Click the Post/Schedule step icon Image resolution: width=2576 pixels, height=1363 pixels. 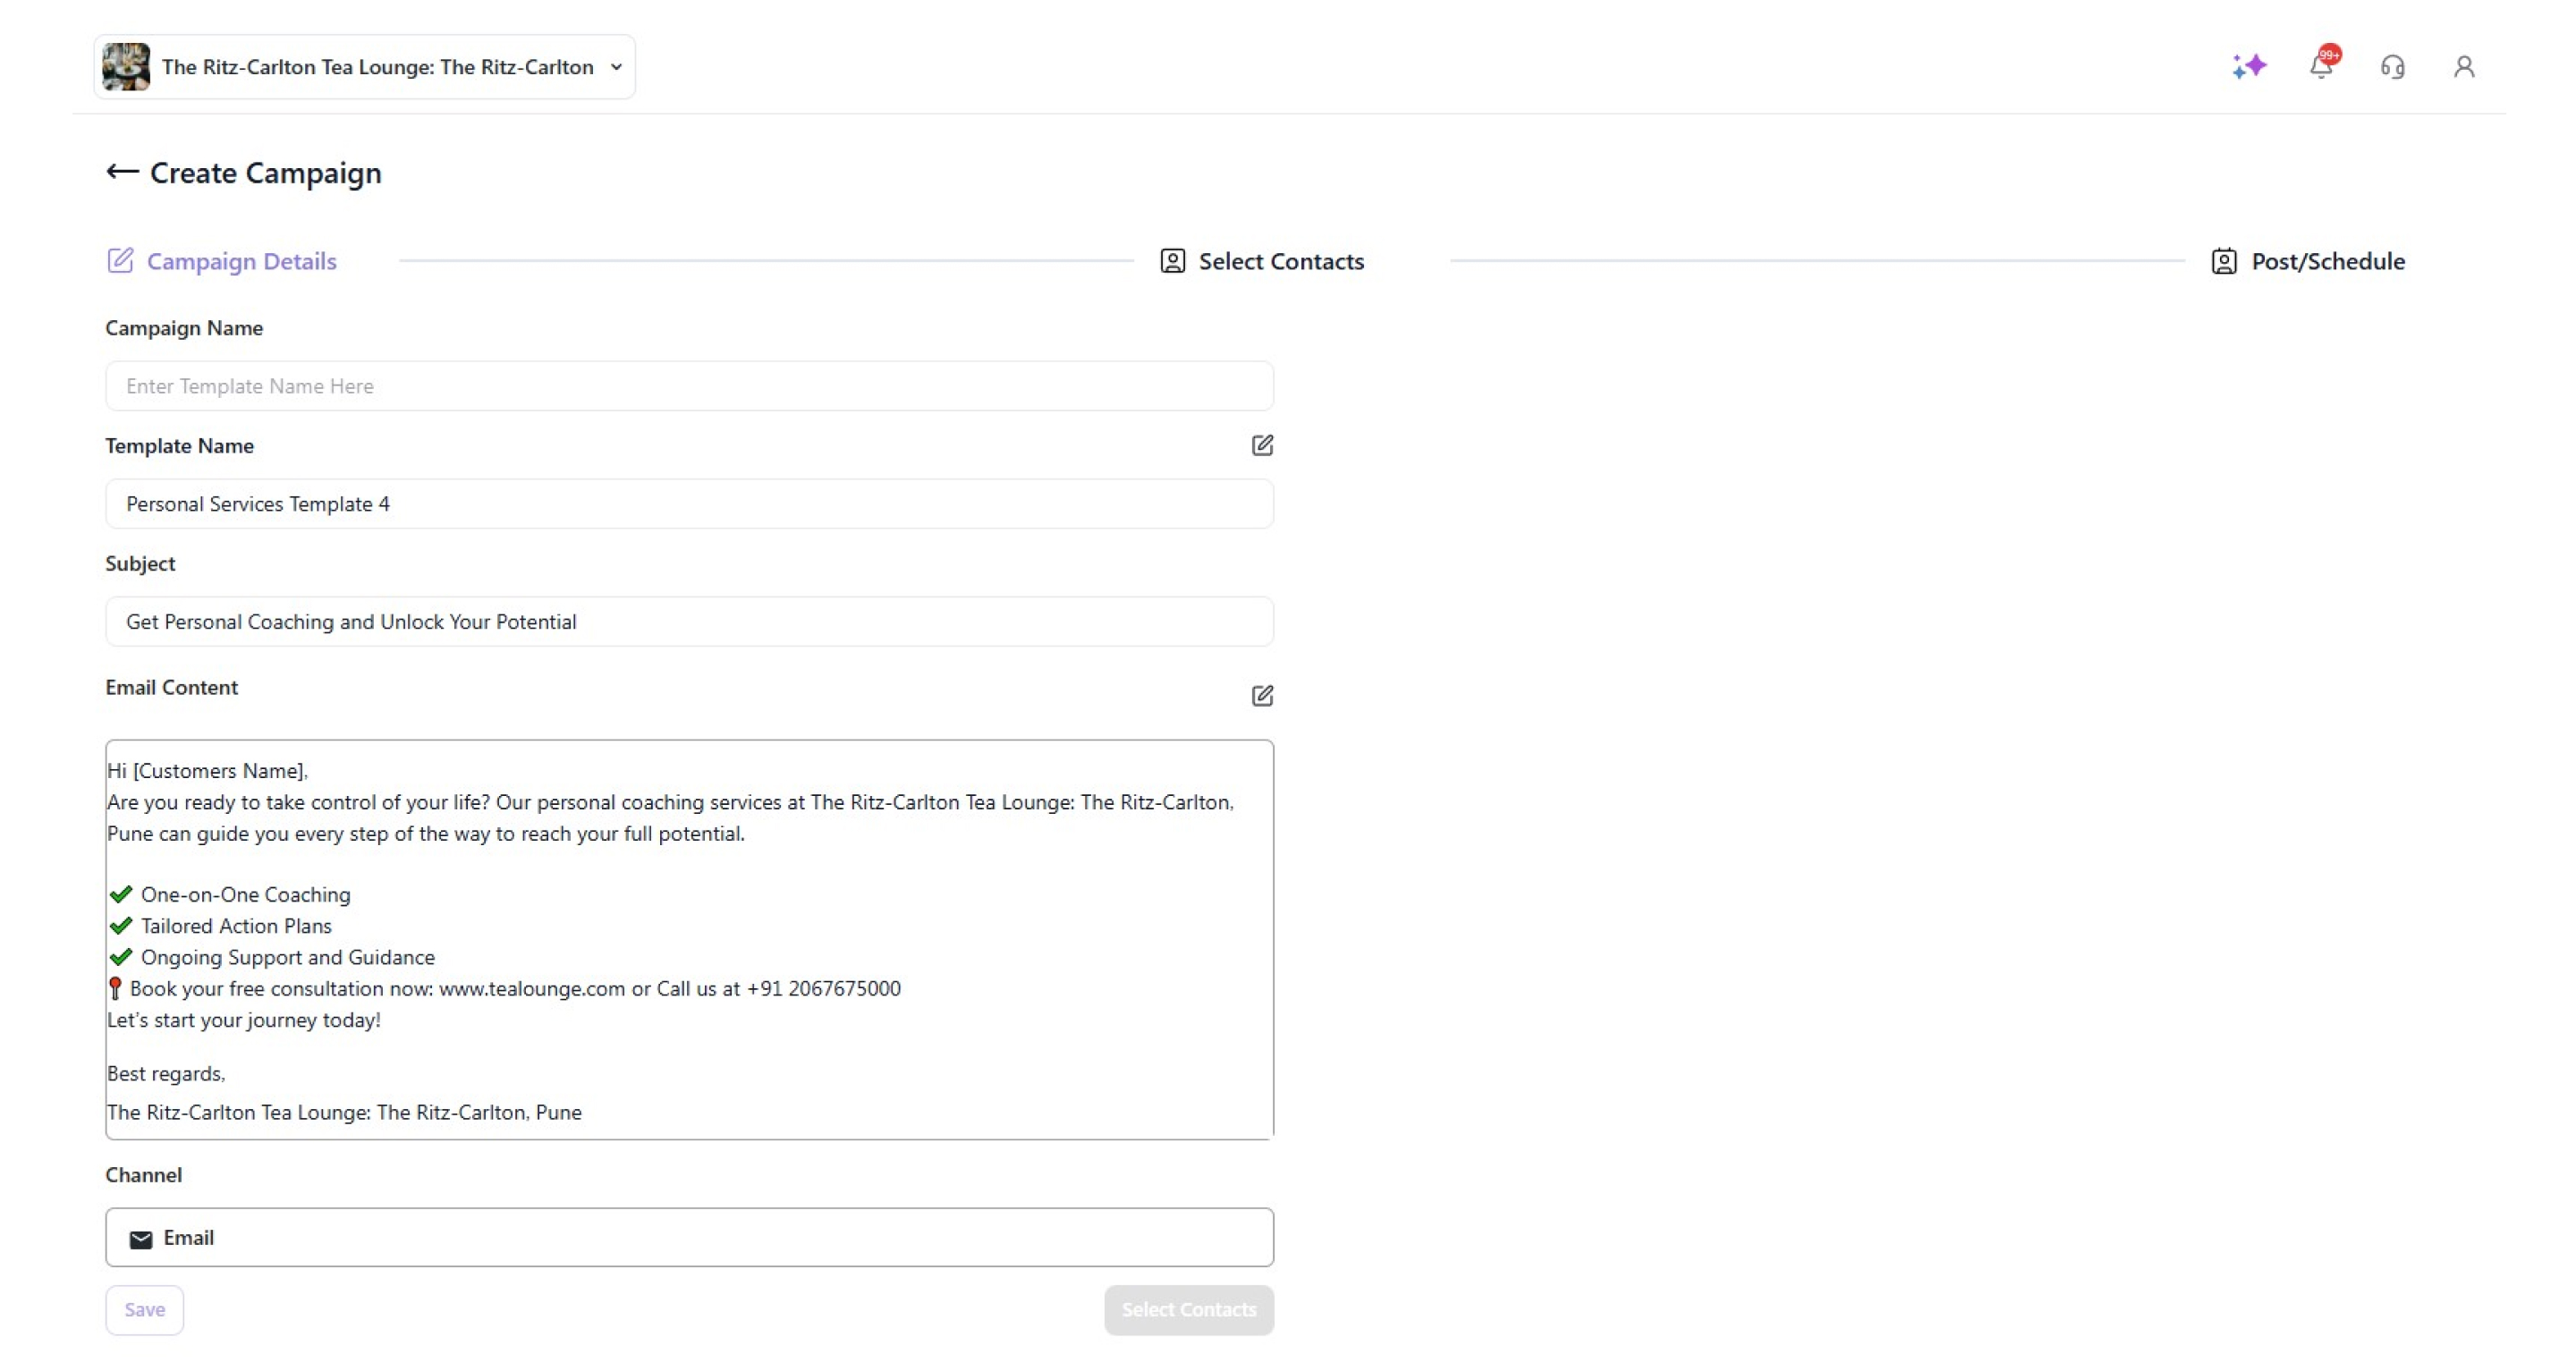coord(2223,261)
